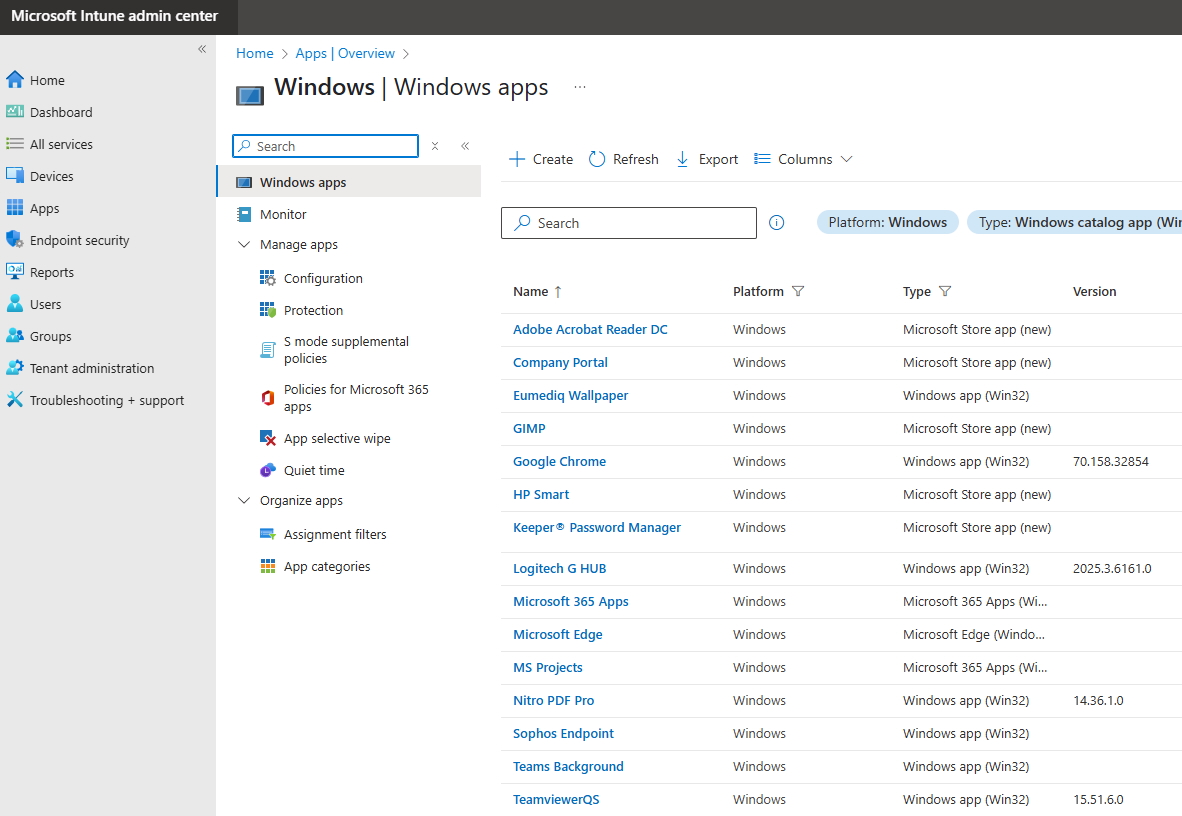Click the Protection icon under Manage apps
This screenshot has height=816, width=1182.
268,310
